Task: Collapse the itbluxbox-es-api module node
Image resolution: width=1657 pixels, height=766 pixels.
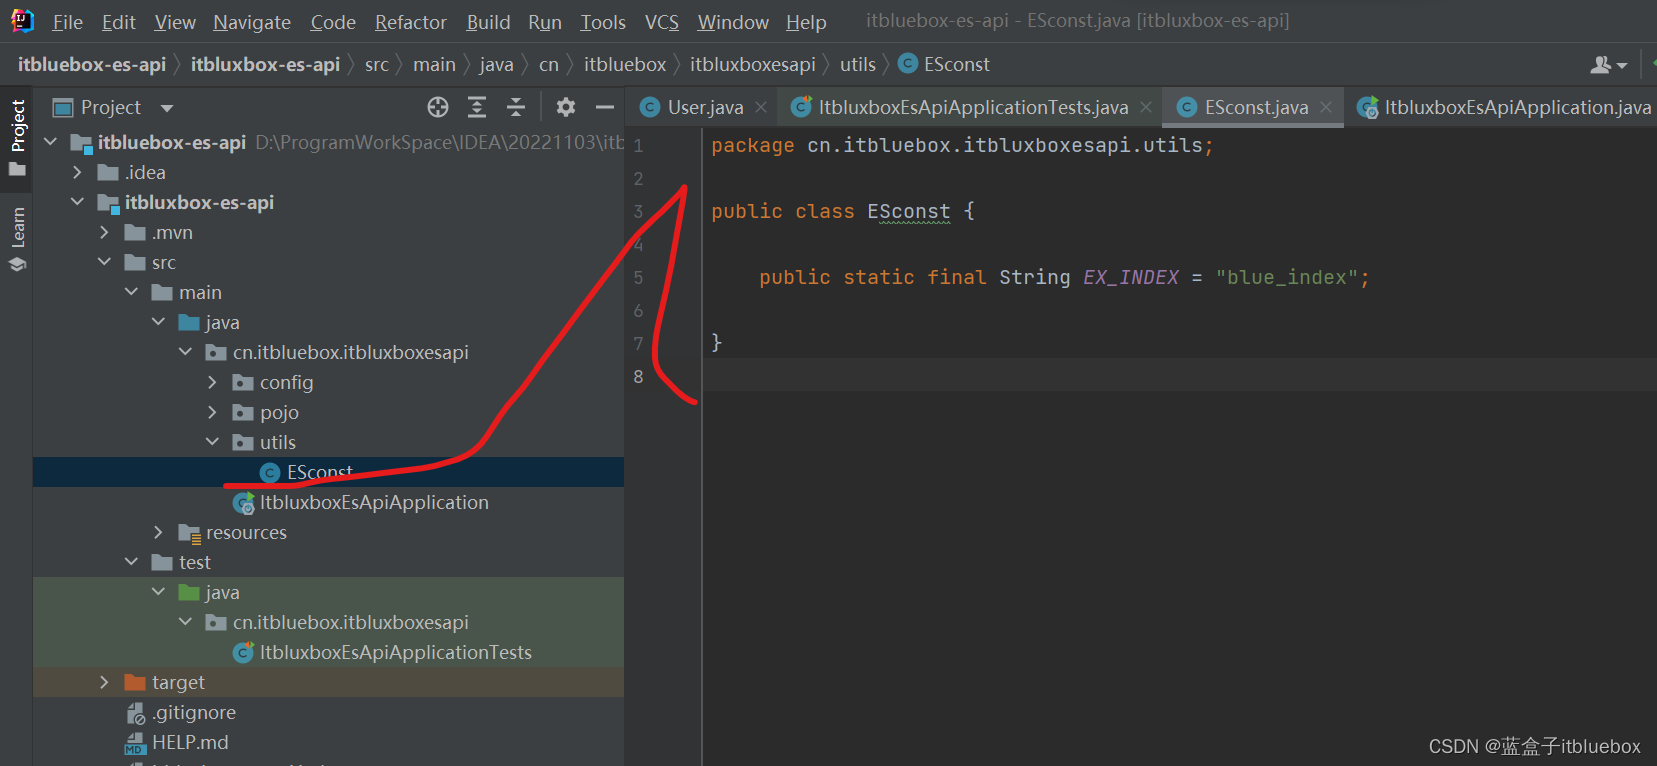Action: click(x=77, y=202)
